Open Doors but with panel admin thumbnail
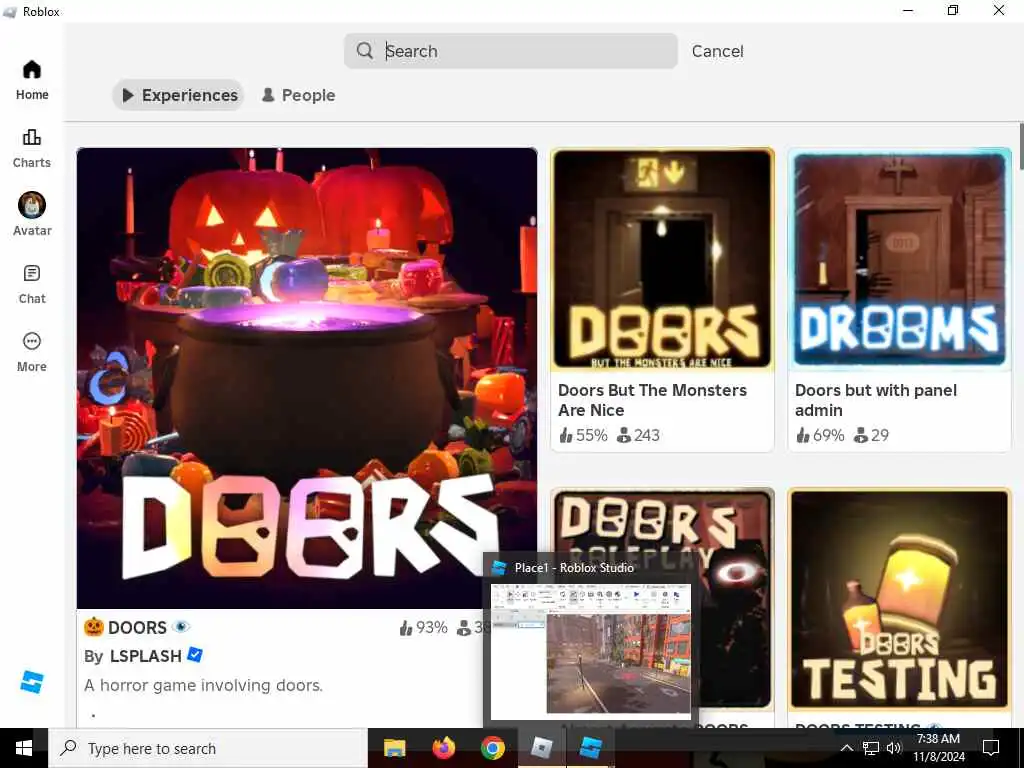Viewport: 1024px width, 768px height. [899, 259]
